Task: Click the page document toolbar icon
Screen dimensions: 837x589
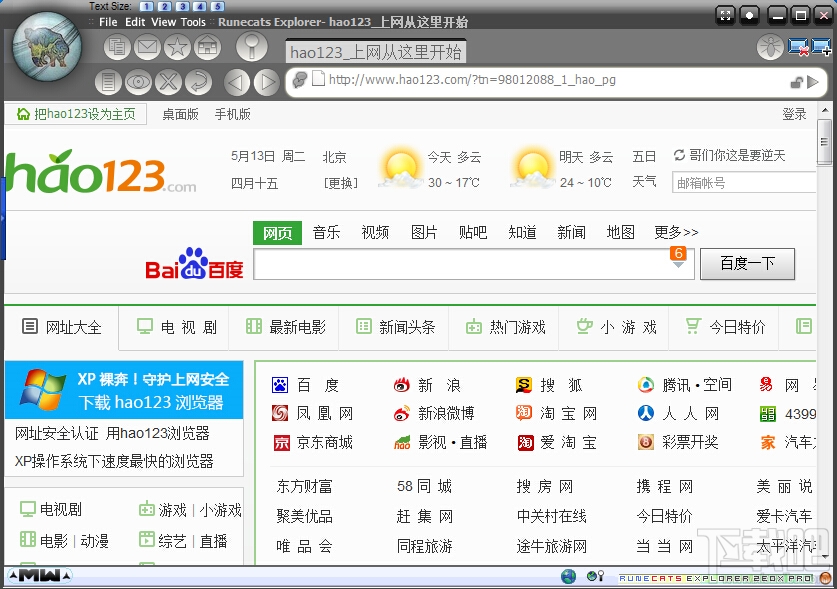Action: point(108,82)
